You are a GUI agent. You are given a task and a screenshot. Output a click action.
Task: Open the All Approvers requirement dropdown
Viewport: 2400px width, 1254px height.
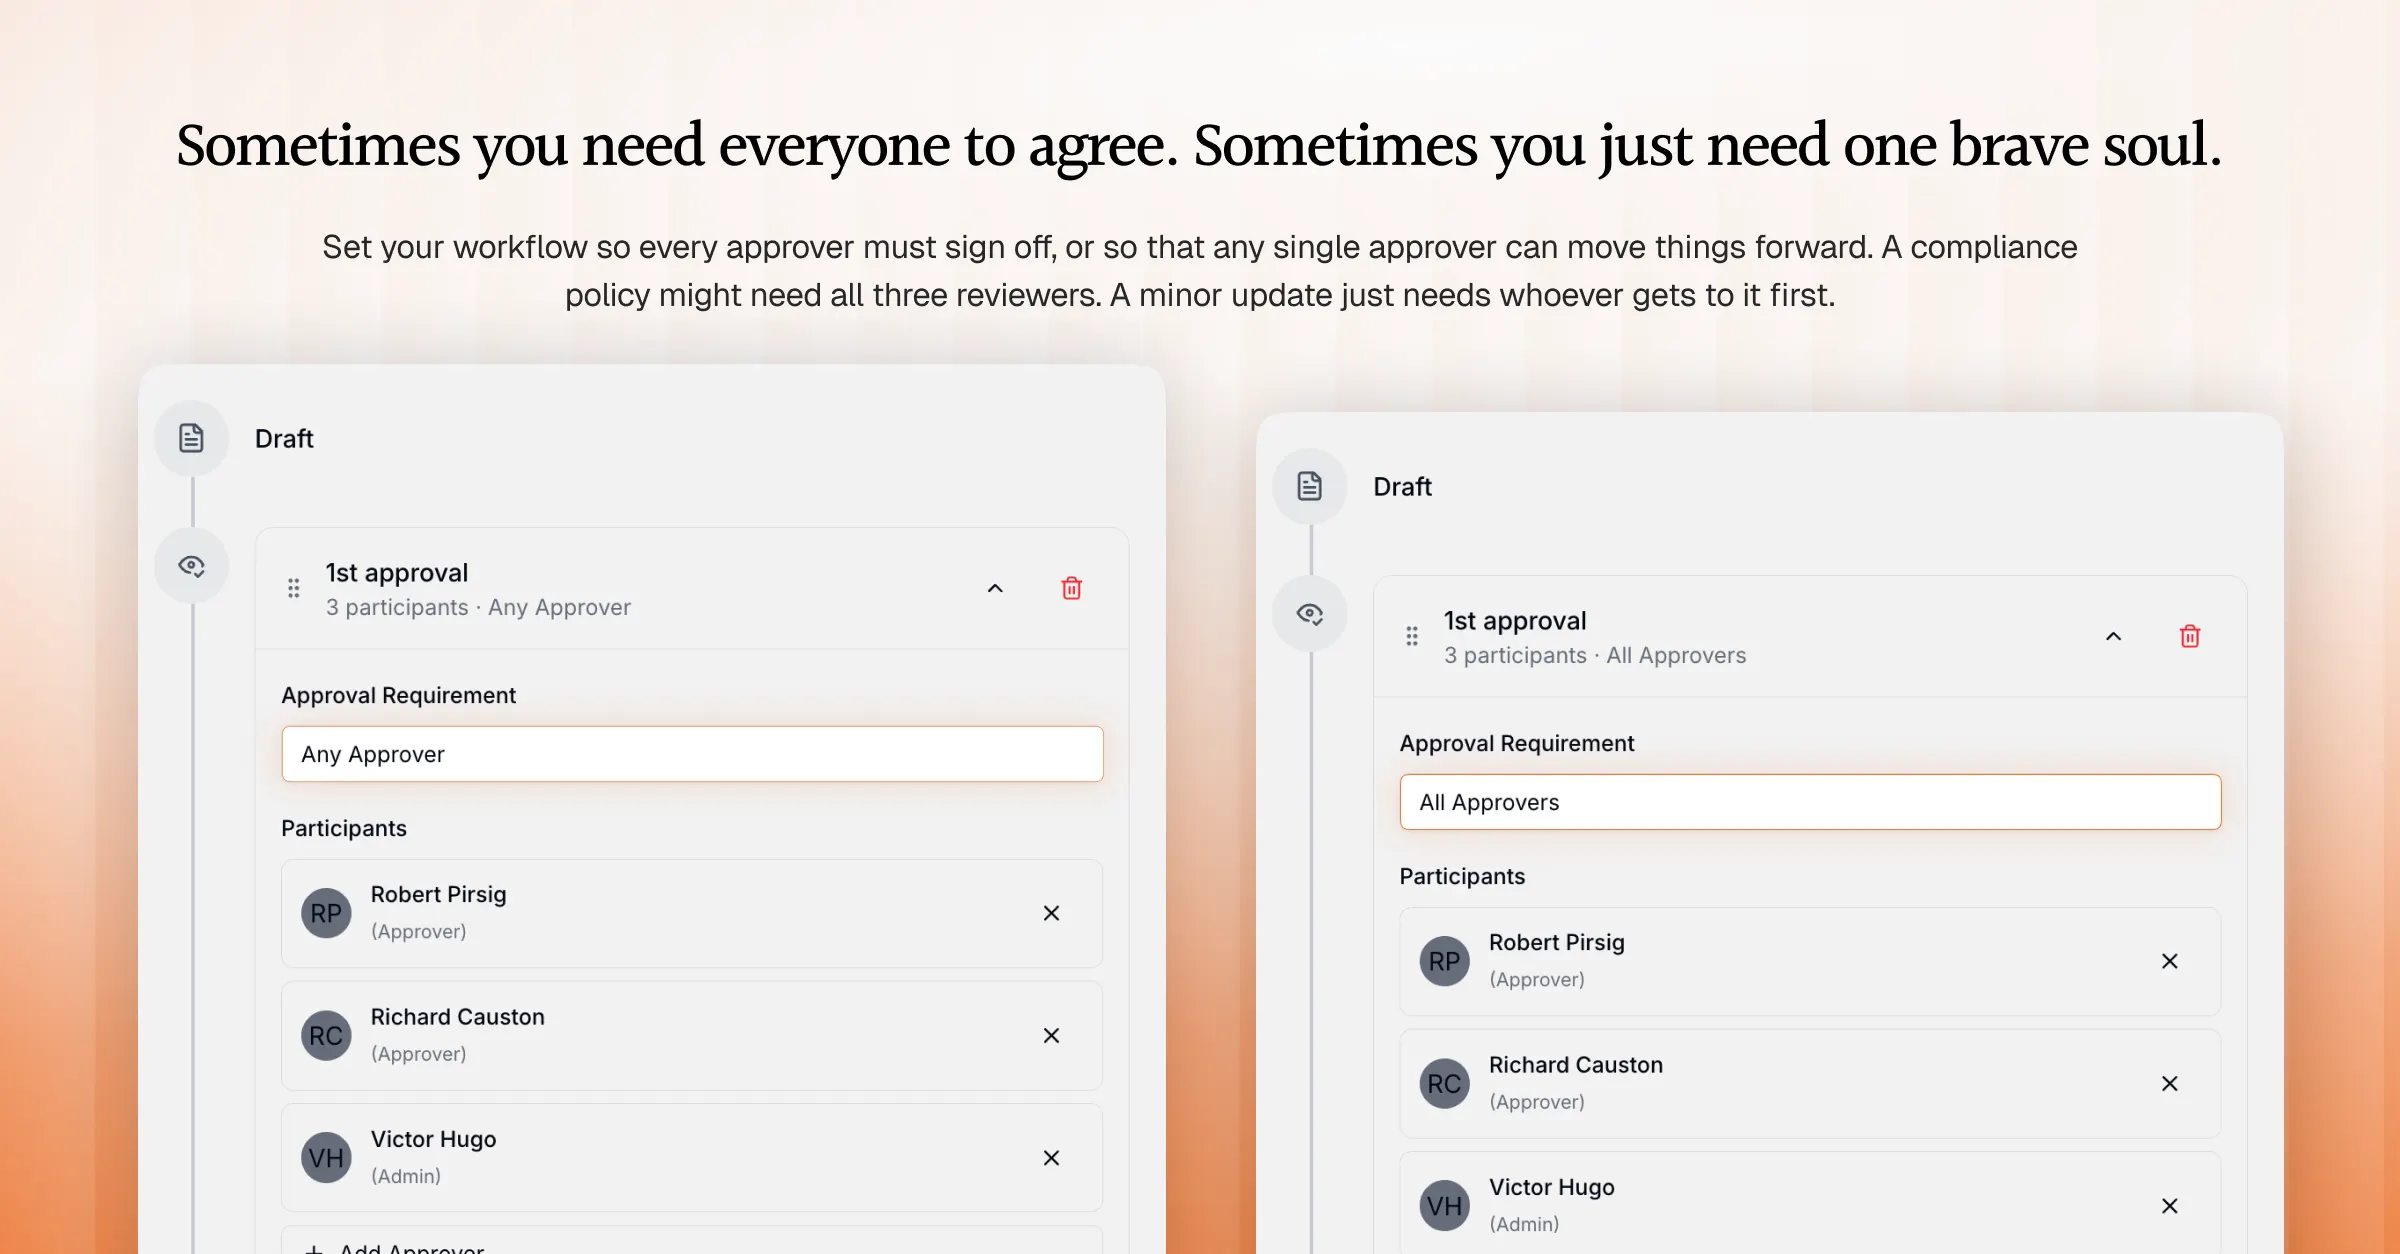pyautogui.click(x=1810, y=802)
